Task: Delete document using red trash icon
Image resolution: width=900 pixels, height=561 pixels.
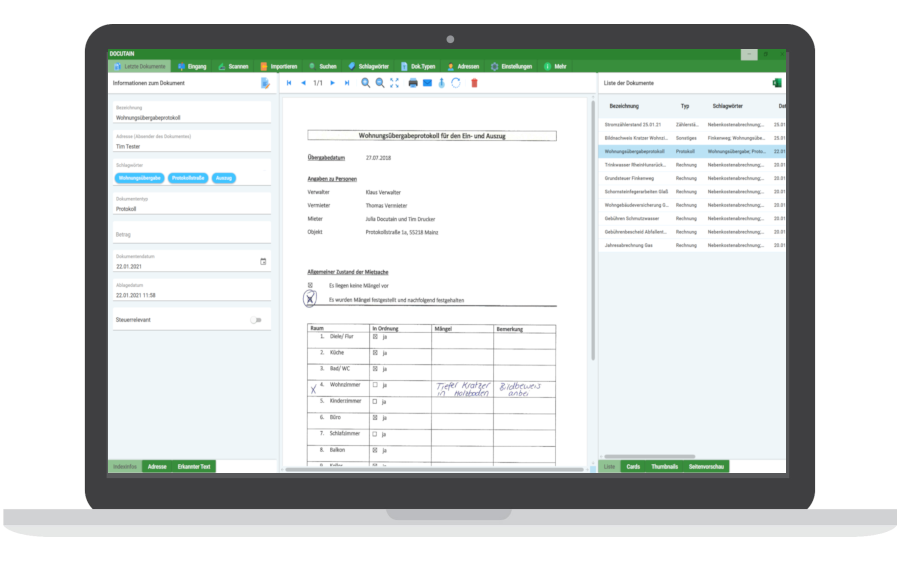Action: [475, 83]
